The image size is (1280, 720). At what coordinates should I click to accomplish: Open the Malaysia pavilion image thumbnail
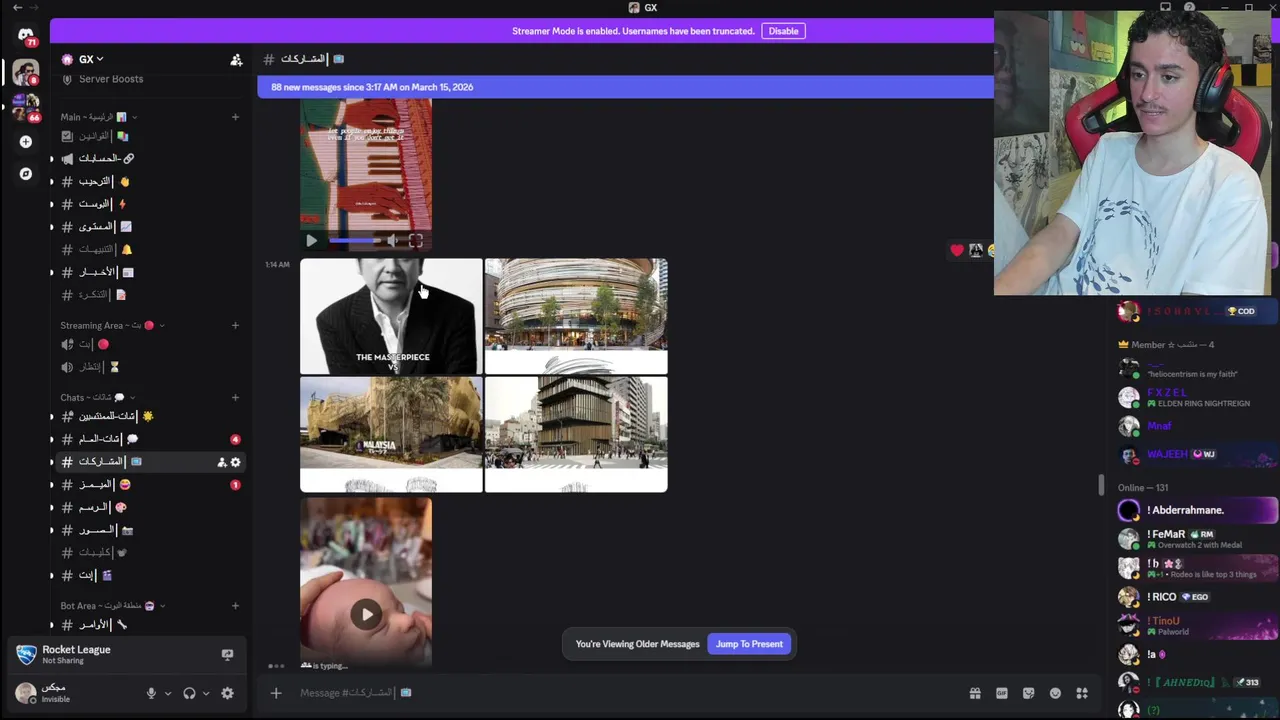pyautogui.click(x=391, y=434)
